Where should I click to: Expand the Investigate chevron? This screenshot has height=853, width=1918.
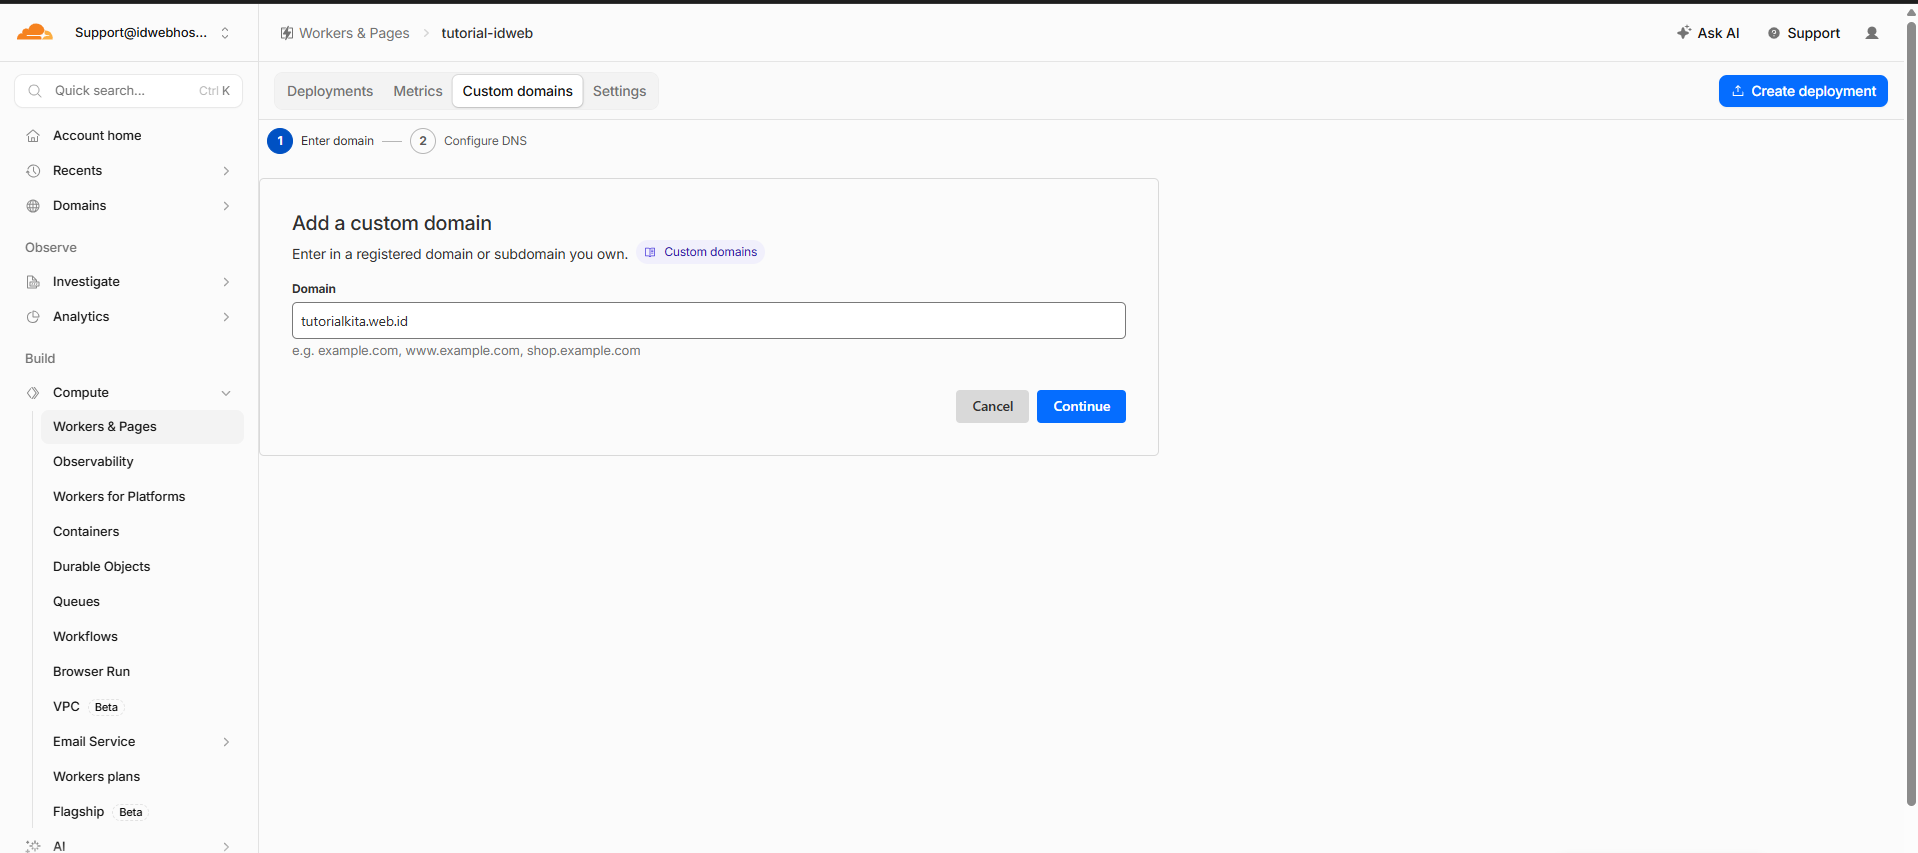226,282
